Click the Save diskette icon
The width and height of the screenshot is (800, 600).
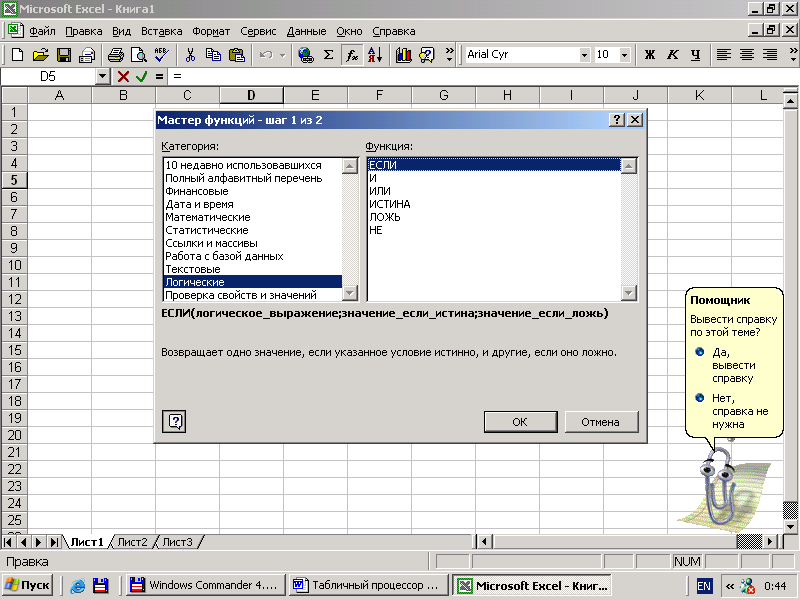(64, 55)
